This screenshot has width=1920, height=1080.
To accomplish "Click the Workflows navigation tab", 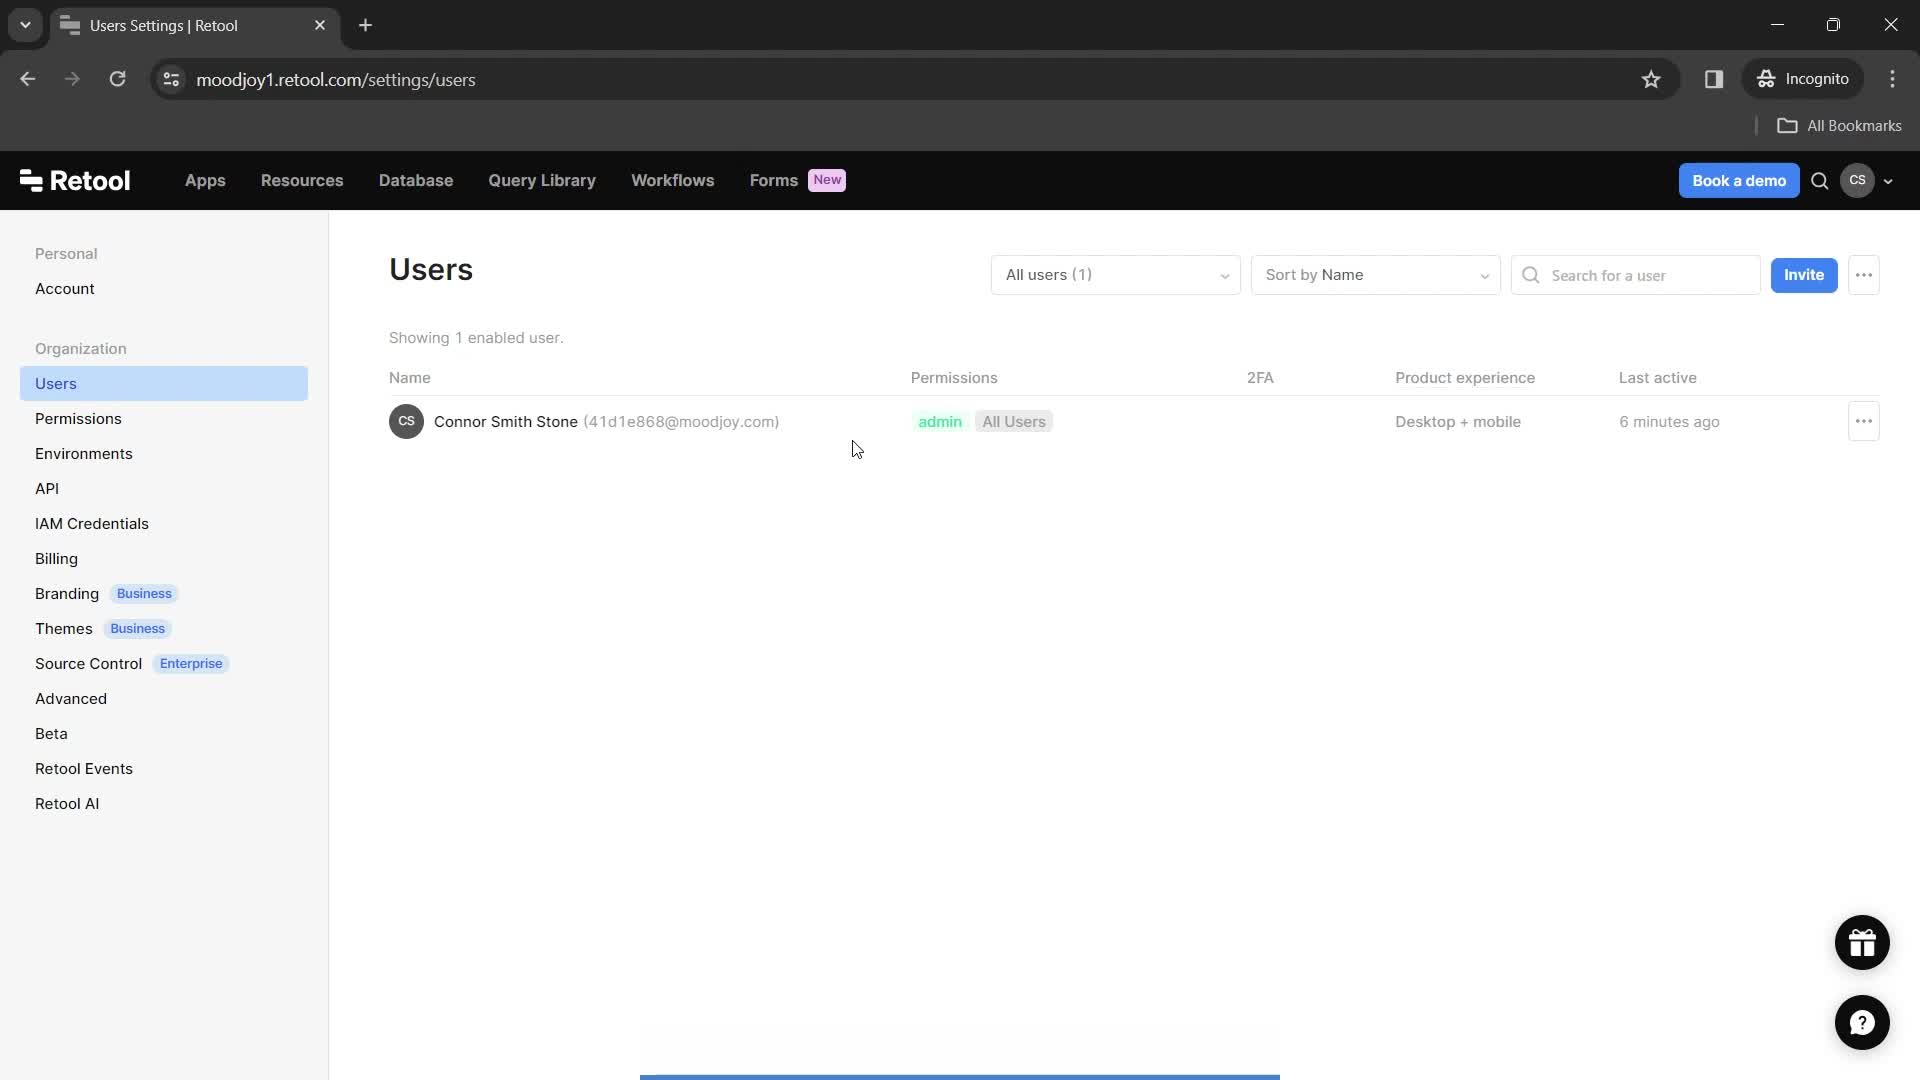I will [673, 179].
